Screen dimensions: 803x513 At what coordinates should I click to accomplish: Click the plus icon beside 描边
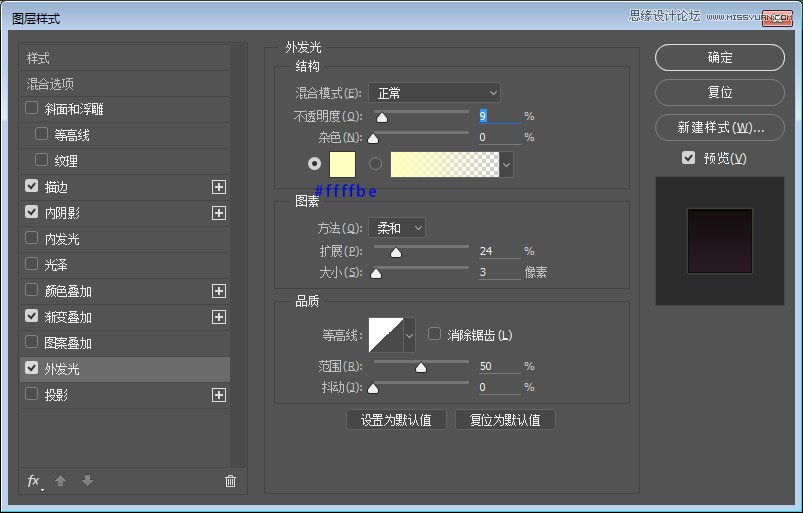point(219,187)
